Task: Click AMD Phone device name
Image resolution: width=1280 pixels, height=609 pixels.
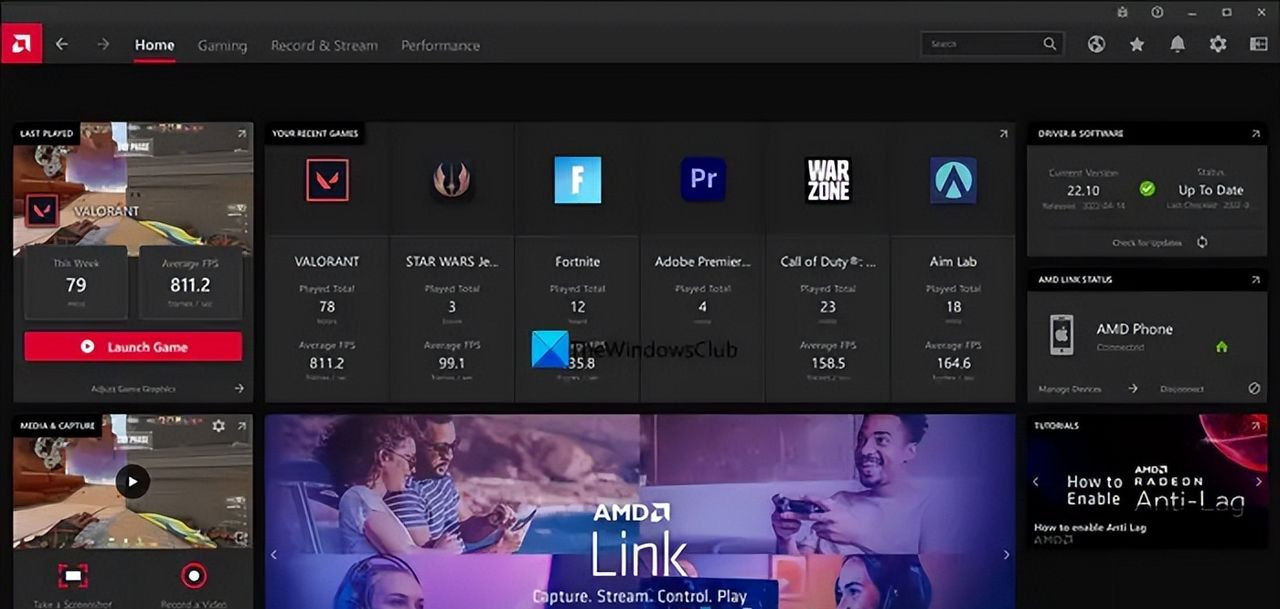Action: (1134, 329)
